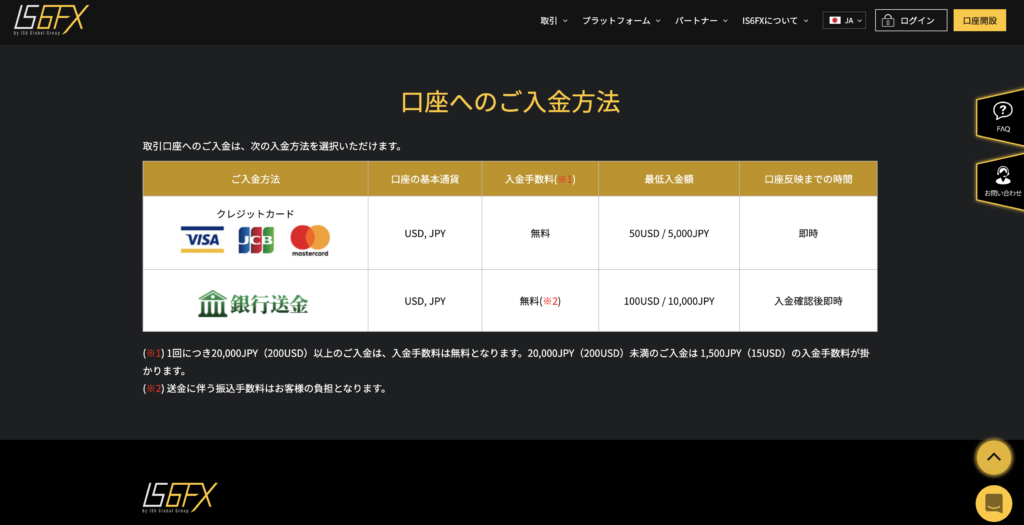Click the 100USD / 10,000JPY cell
Viewport: 1024px width, 525px height.
tap(669, 301)
